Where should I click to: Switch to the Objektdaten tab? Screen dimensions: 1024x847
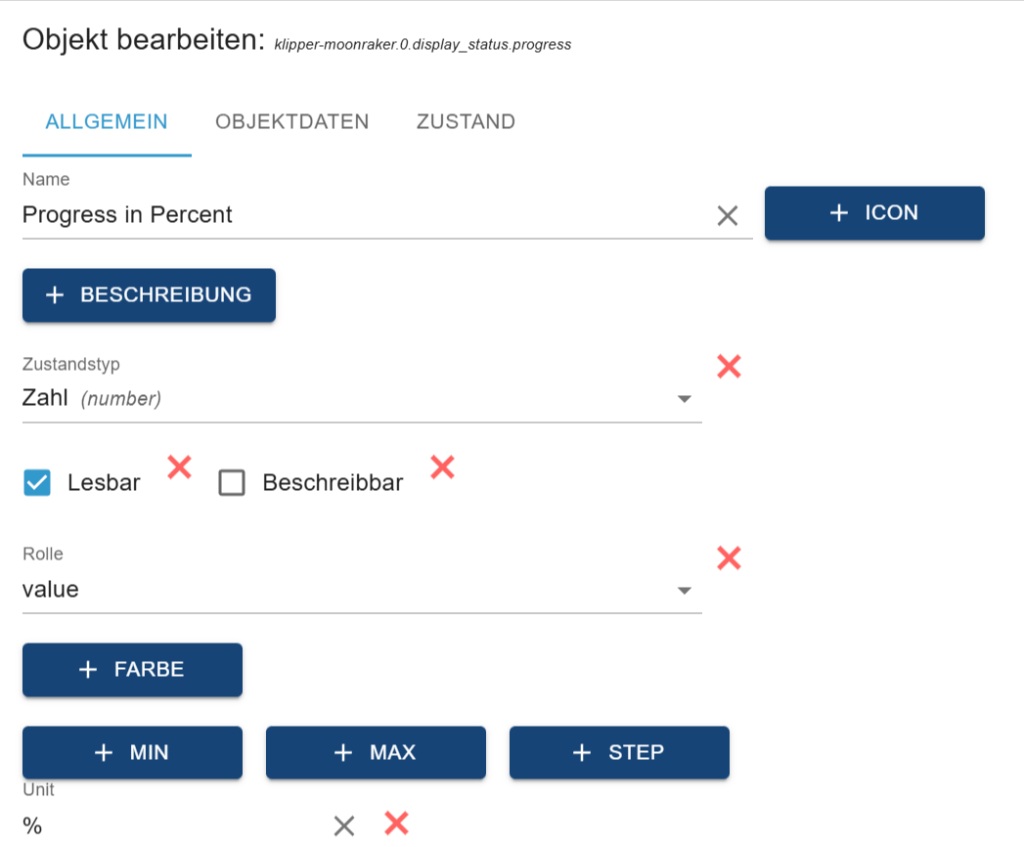tap(292, 122)
